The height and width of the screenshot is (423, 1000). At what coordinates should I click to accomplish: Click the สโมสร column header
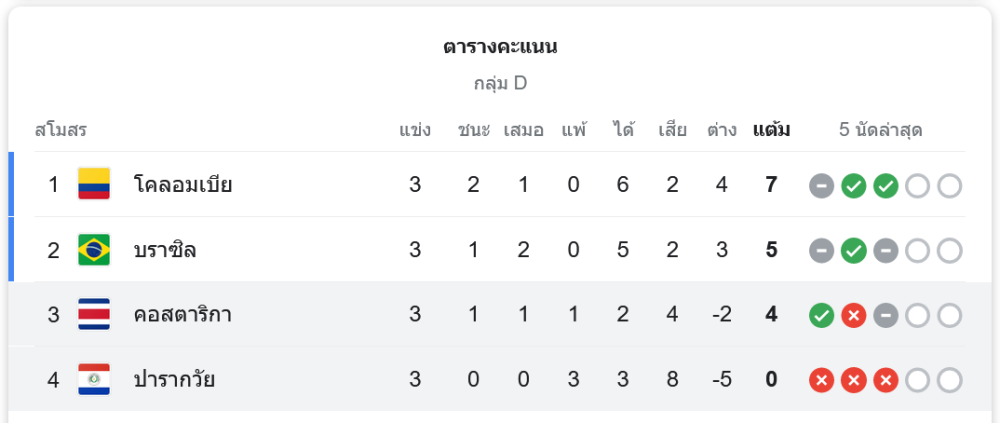coord(61,131)
